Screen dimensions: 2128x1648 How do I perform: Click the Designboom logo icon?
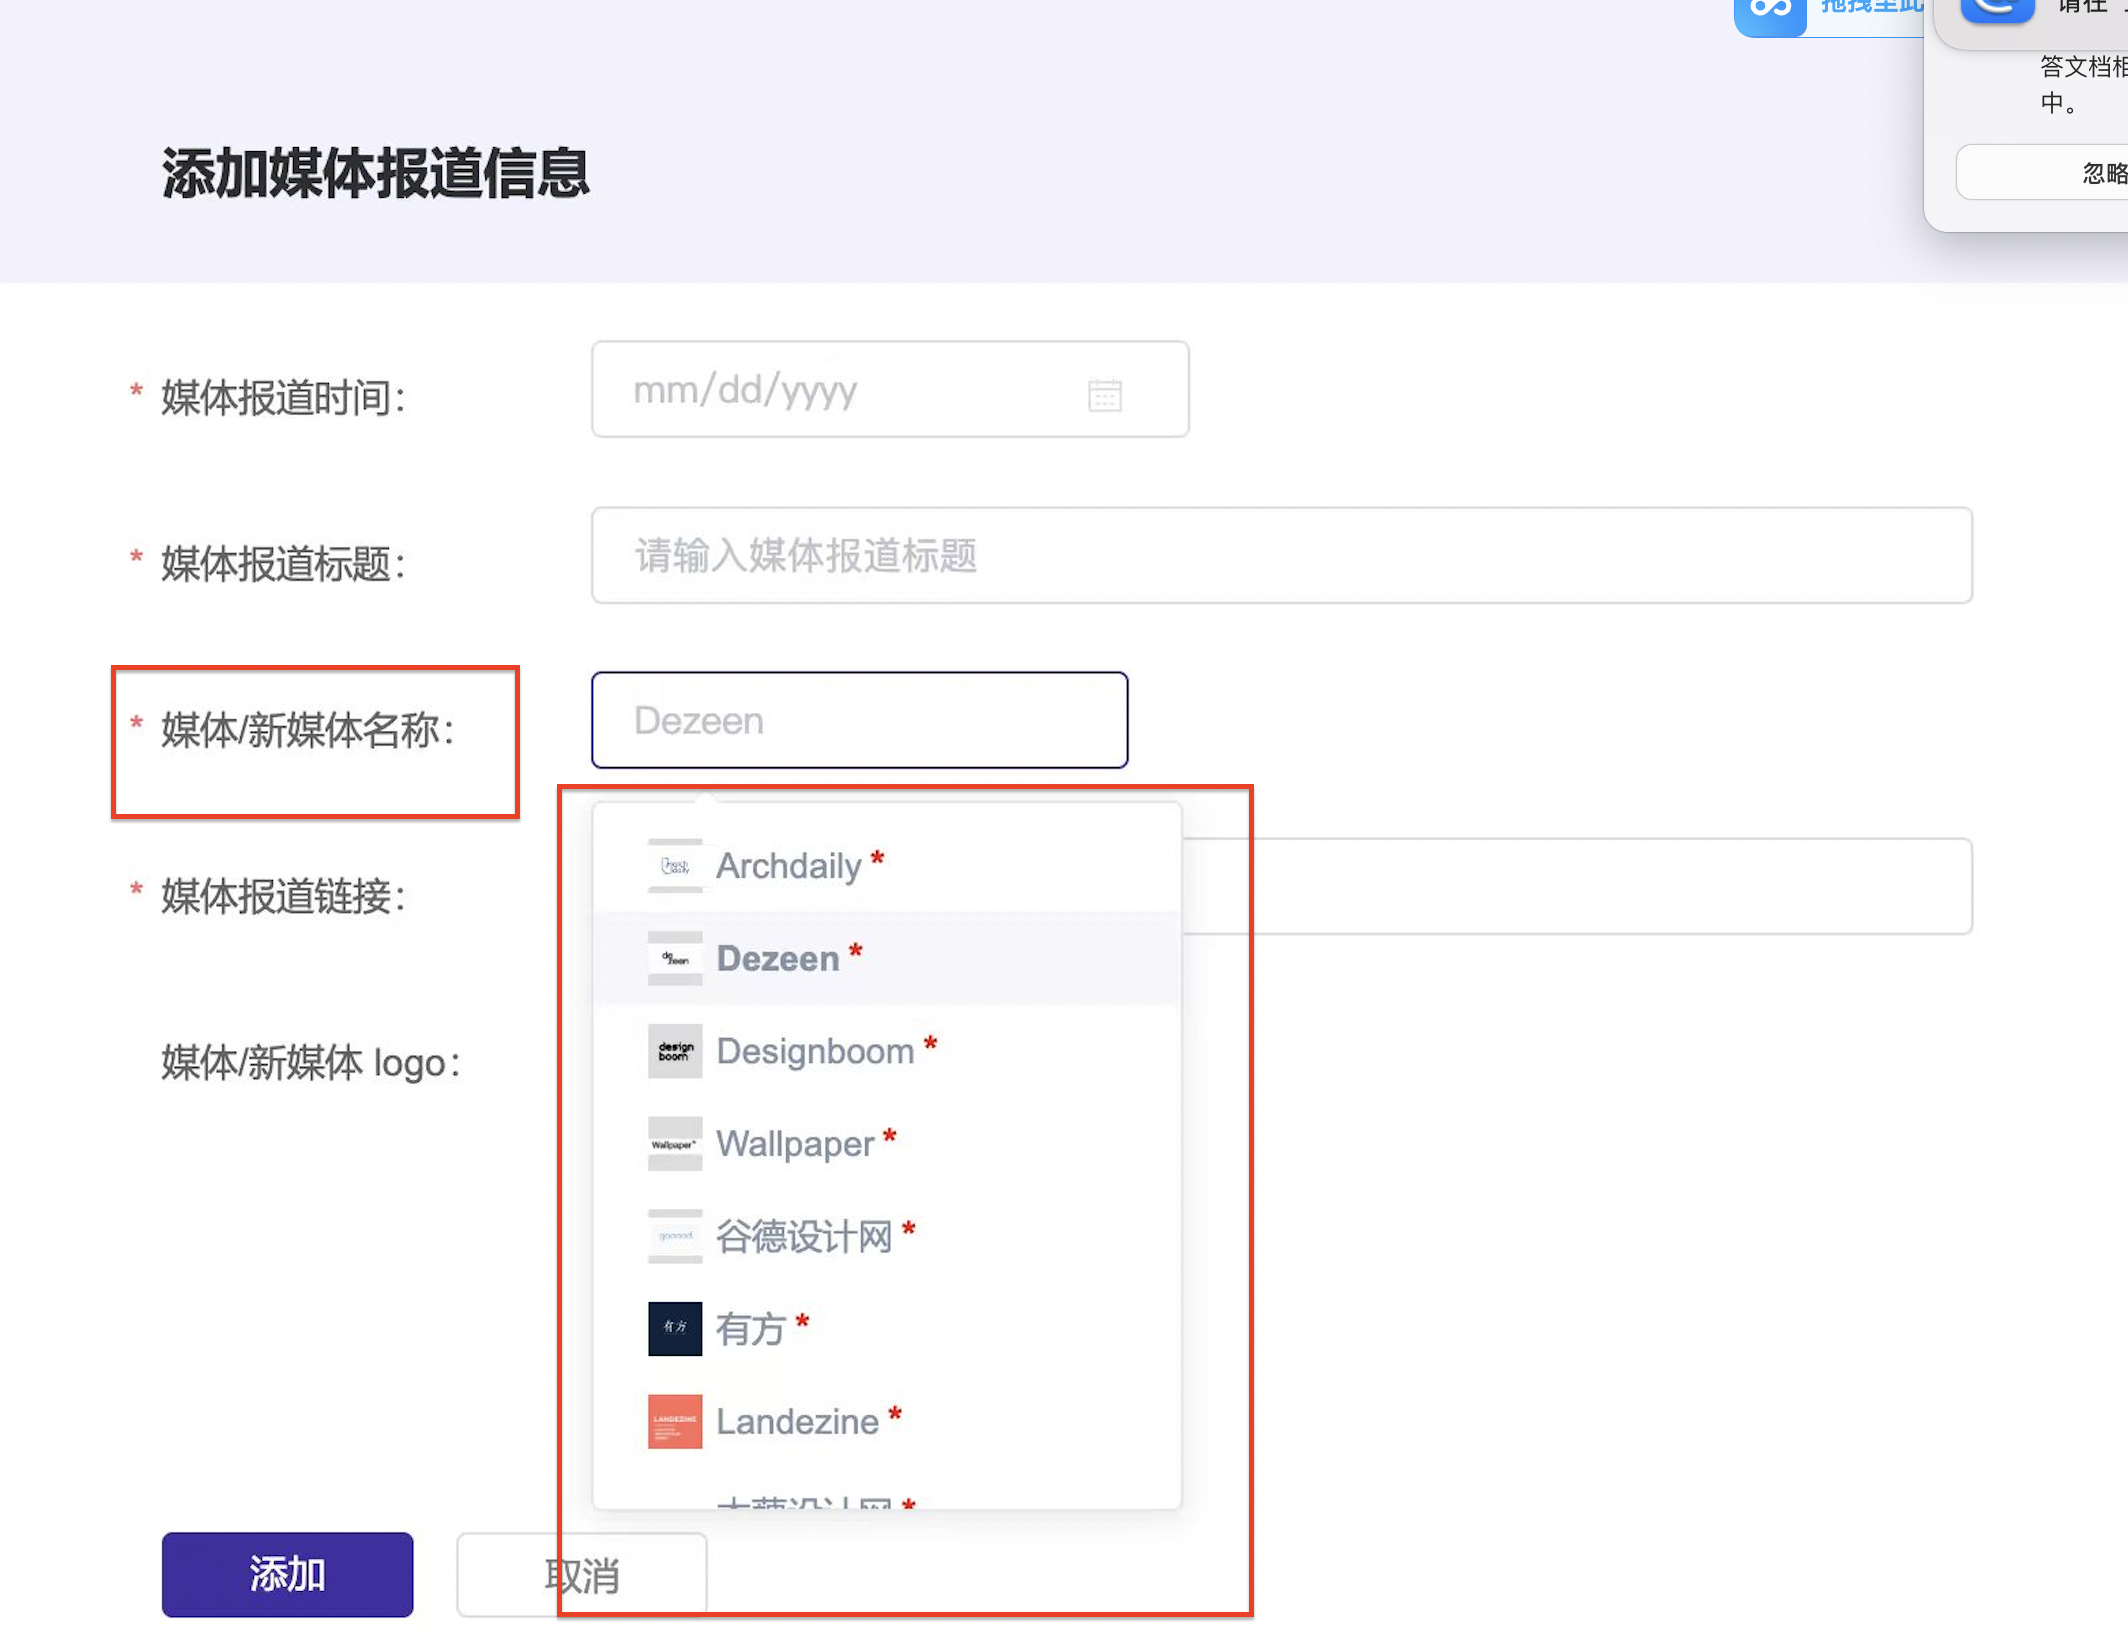[x=675, y=1051]
